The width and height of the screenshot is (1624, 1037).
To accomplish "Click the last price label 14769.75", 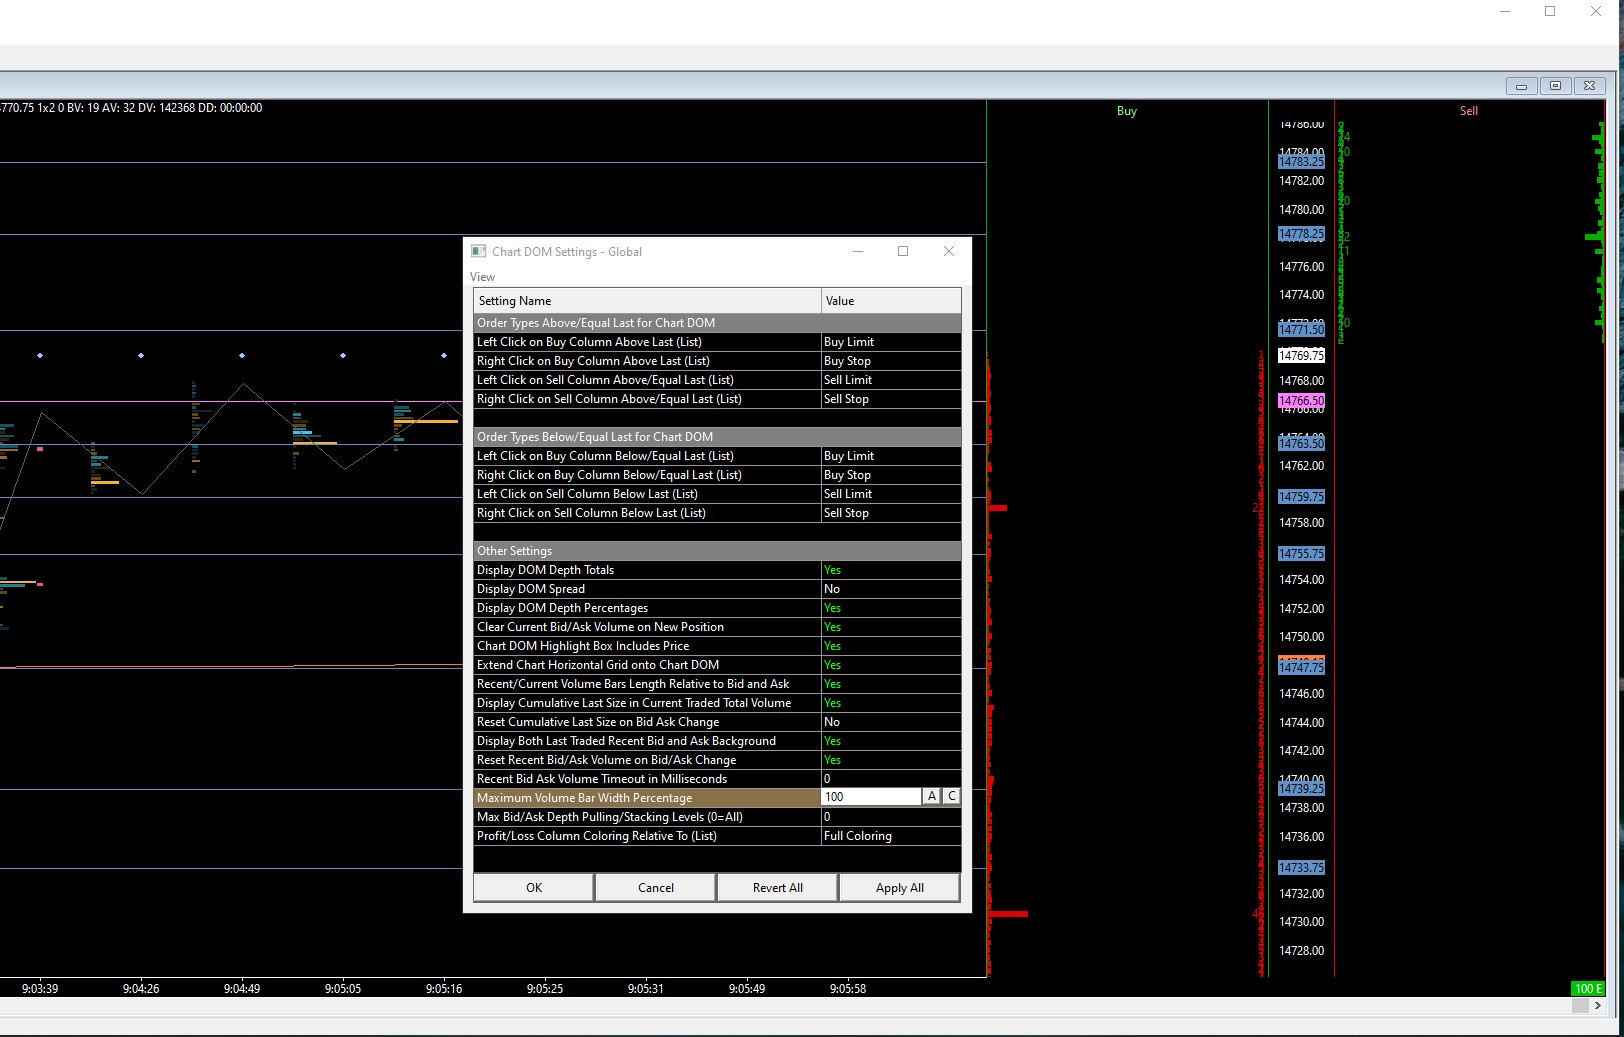I will [1301, 355].
